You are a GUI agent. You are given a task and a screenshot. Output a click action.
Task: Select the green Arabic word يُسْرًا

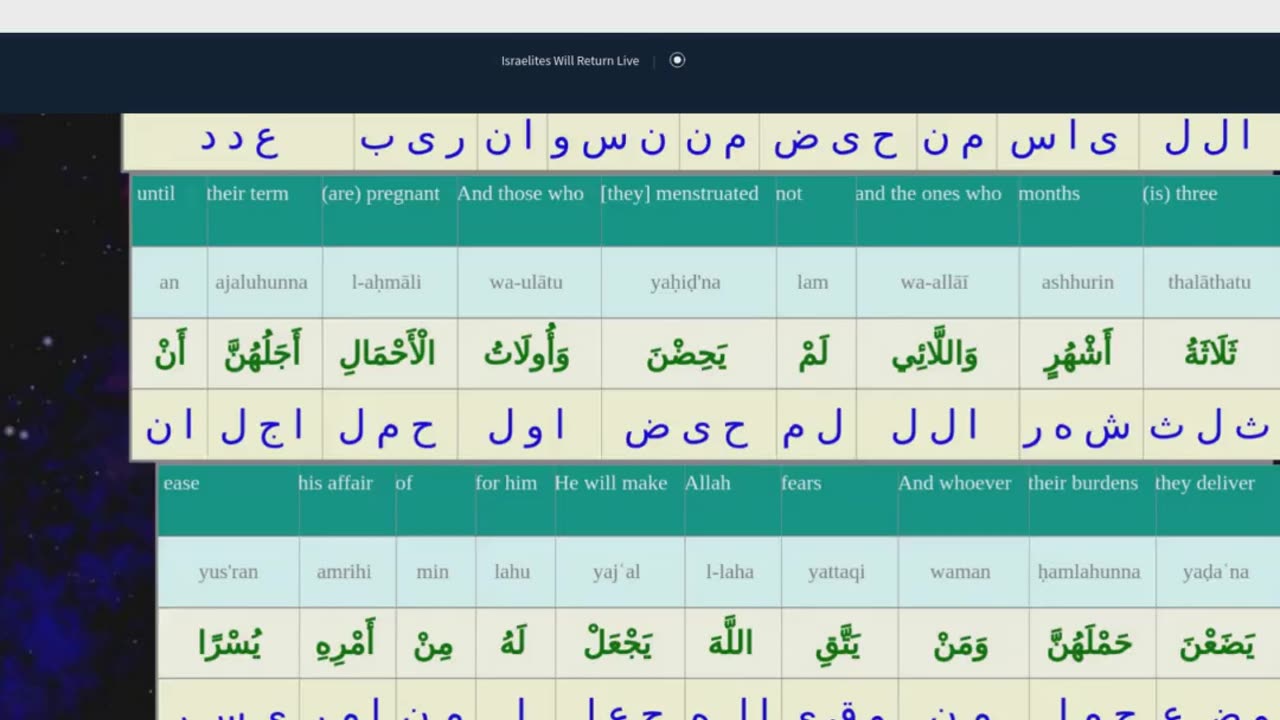click(228, 643)
